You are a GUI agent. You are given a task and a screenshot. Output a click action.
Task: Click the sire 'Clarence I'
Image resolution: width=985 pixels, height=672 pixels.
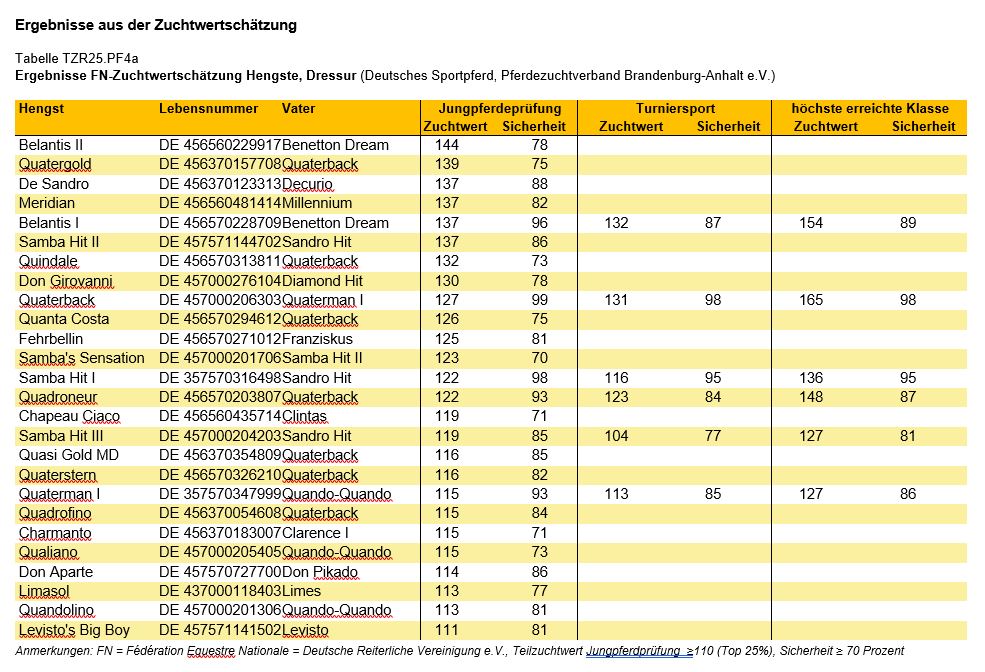pyautogui.click(x=315, y=533)
